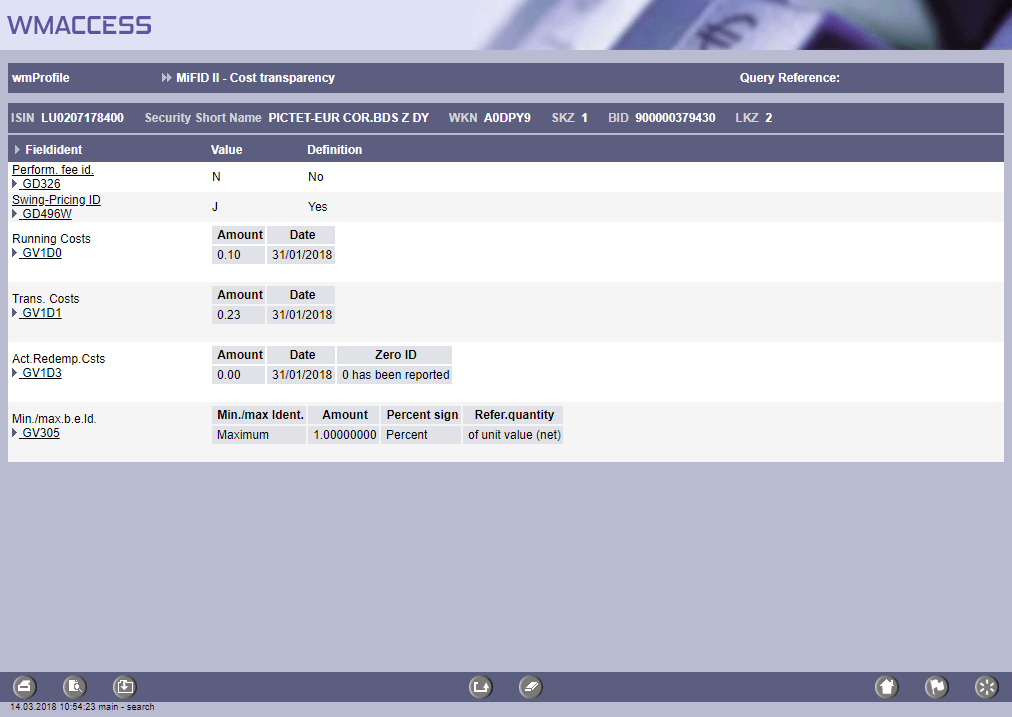Click the Value column header
This screenshot has width=1012, height=717.
point(227,150)
